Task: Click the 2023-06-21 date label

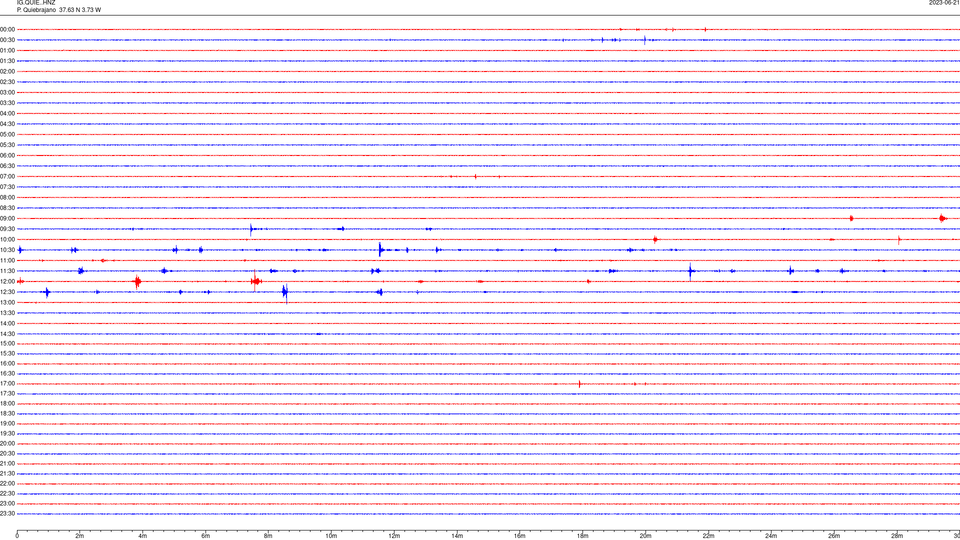Action: tap(944, 3)
